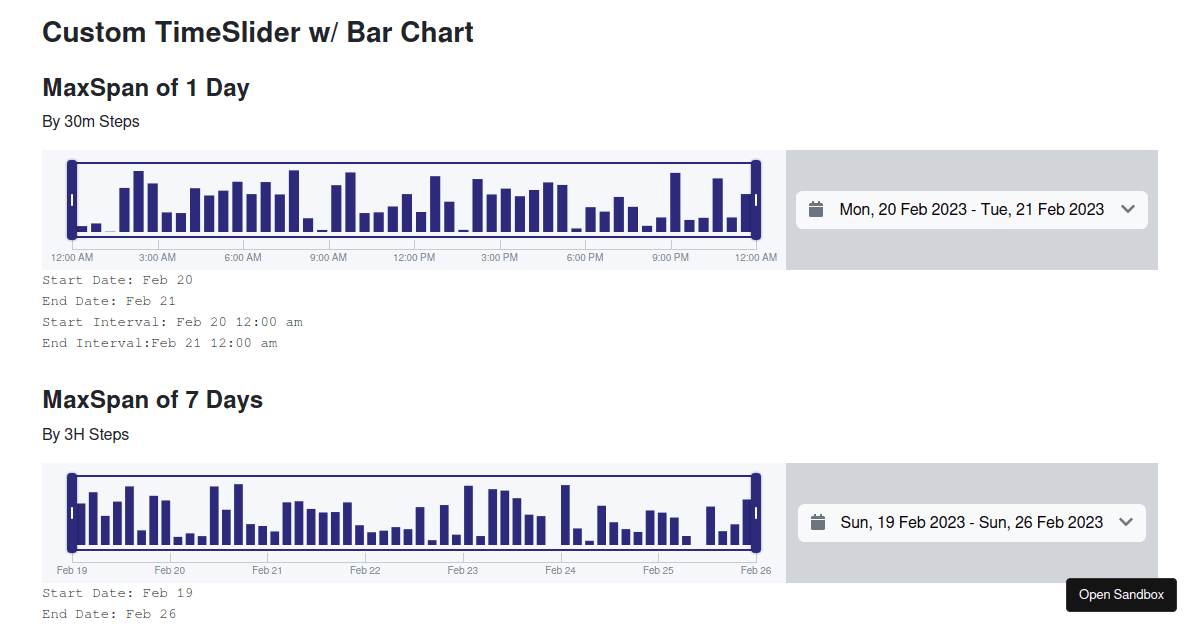Grab right handle of the 7 Days slider
This screenshot has height=630, width=1200.
(x=756, y=513)
